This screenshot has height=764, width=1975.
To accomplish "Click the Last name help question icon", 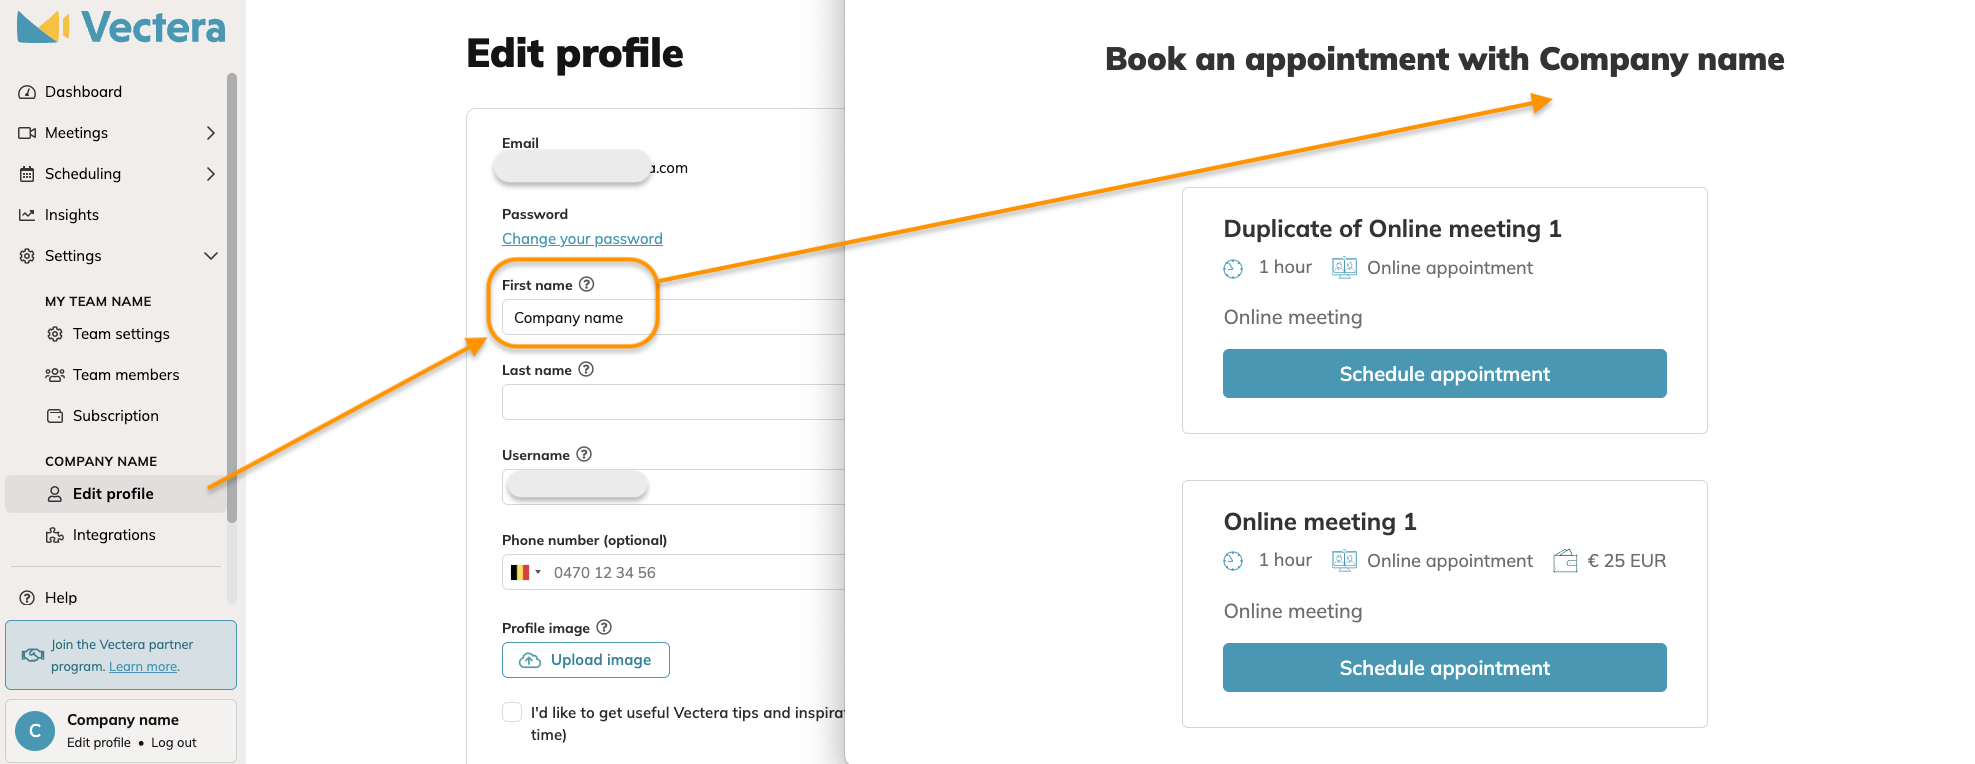I will point(586,369).
